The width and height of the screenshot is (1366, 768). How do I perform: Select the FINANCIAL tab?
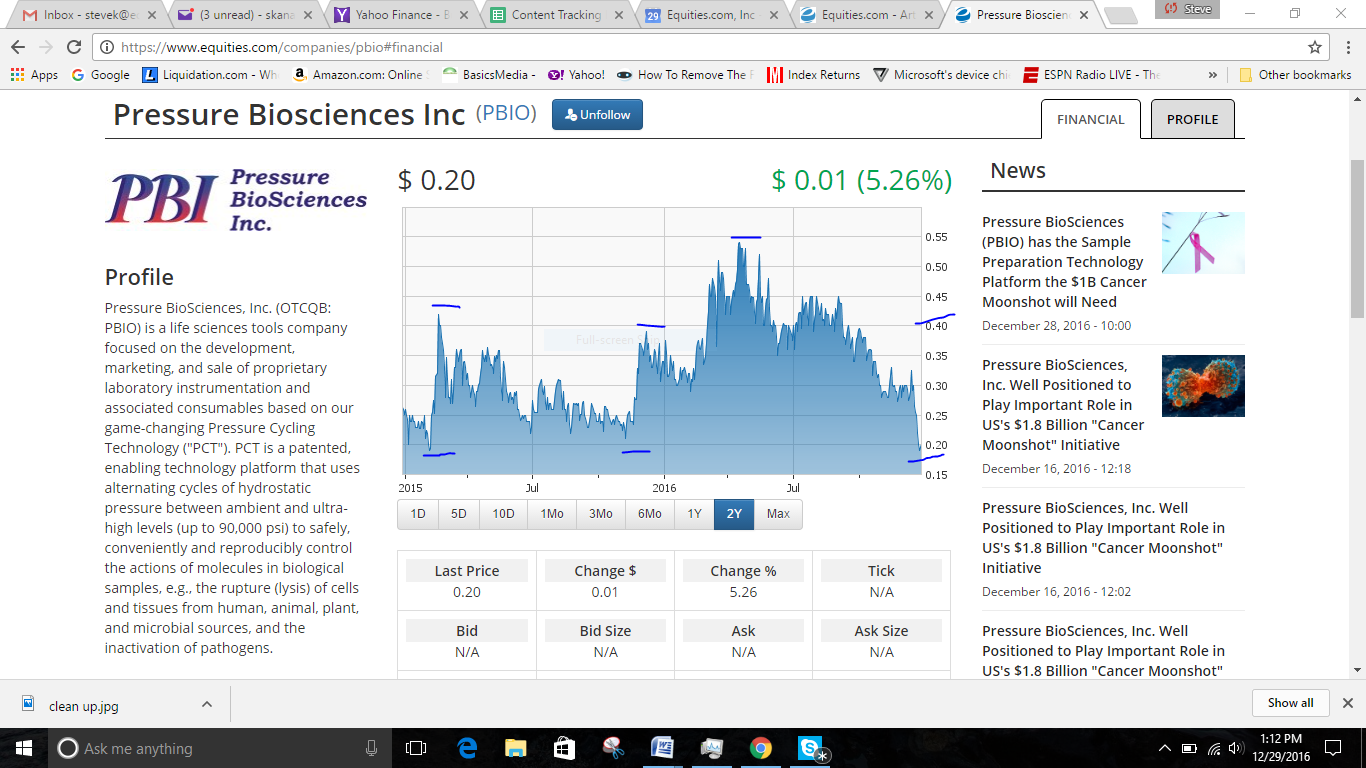pos(1090,119)
